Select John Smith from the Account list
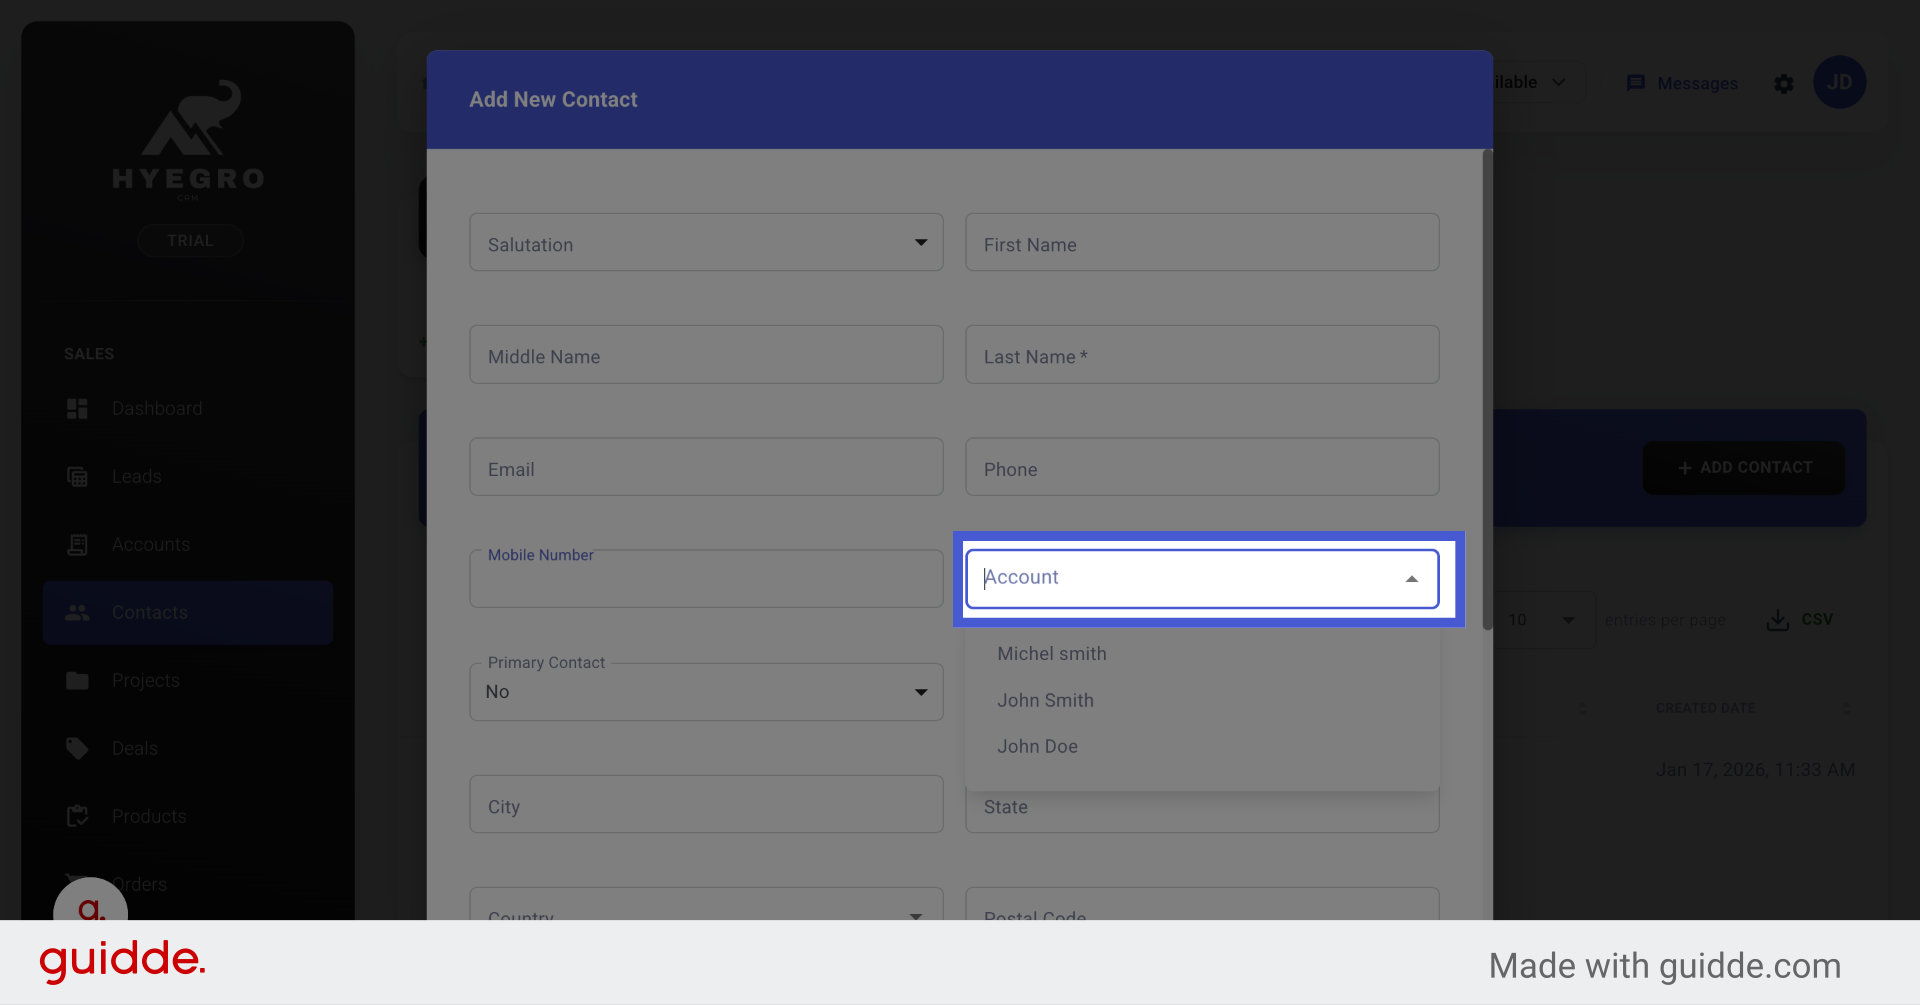Viewport: 1920px width, 1005px height. (x=1045, y=700)
